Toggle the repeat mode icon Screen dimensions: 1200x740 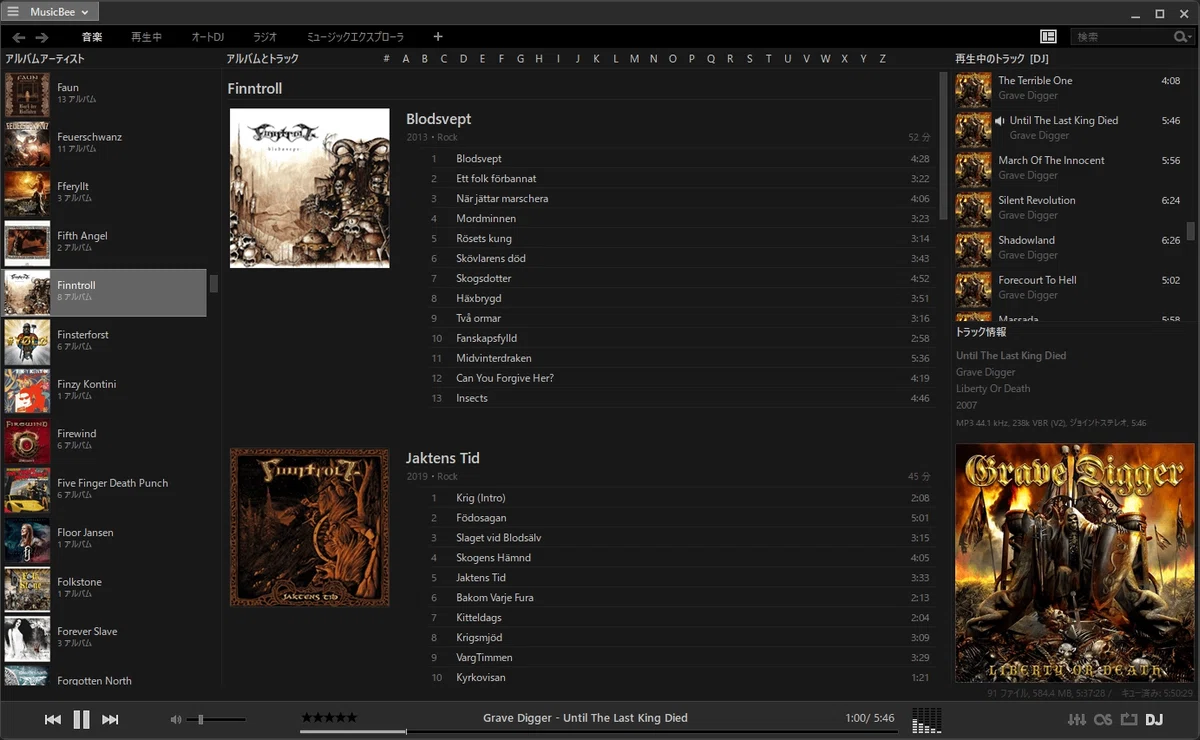pyautogui.click(x=1129, y=719)
